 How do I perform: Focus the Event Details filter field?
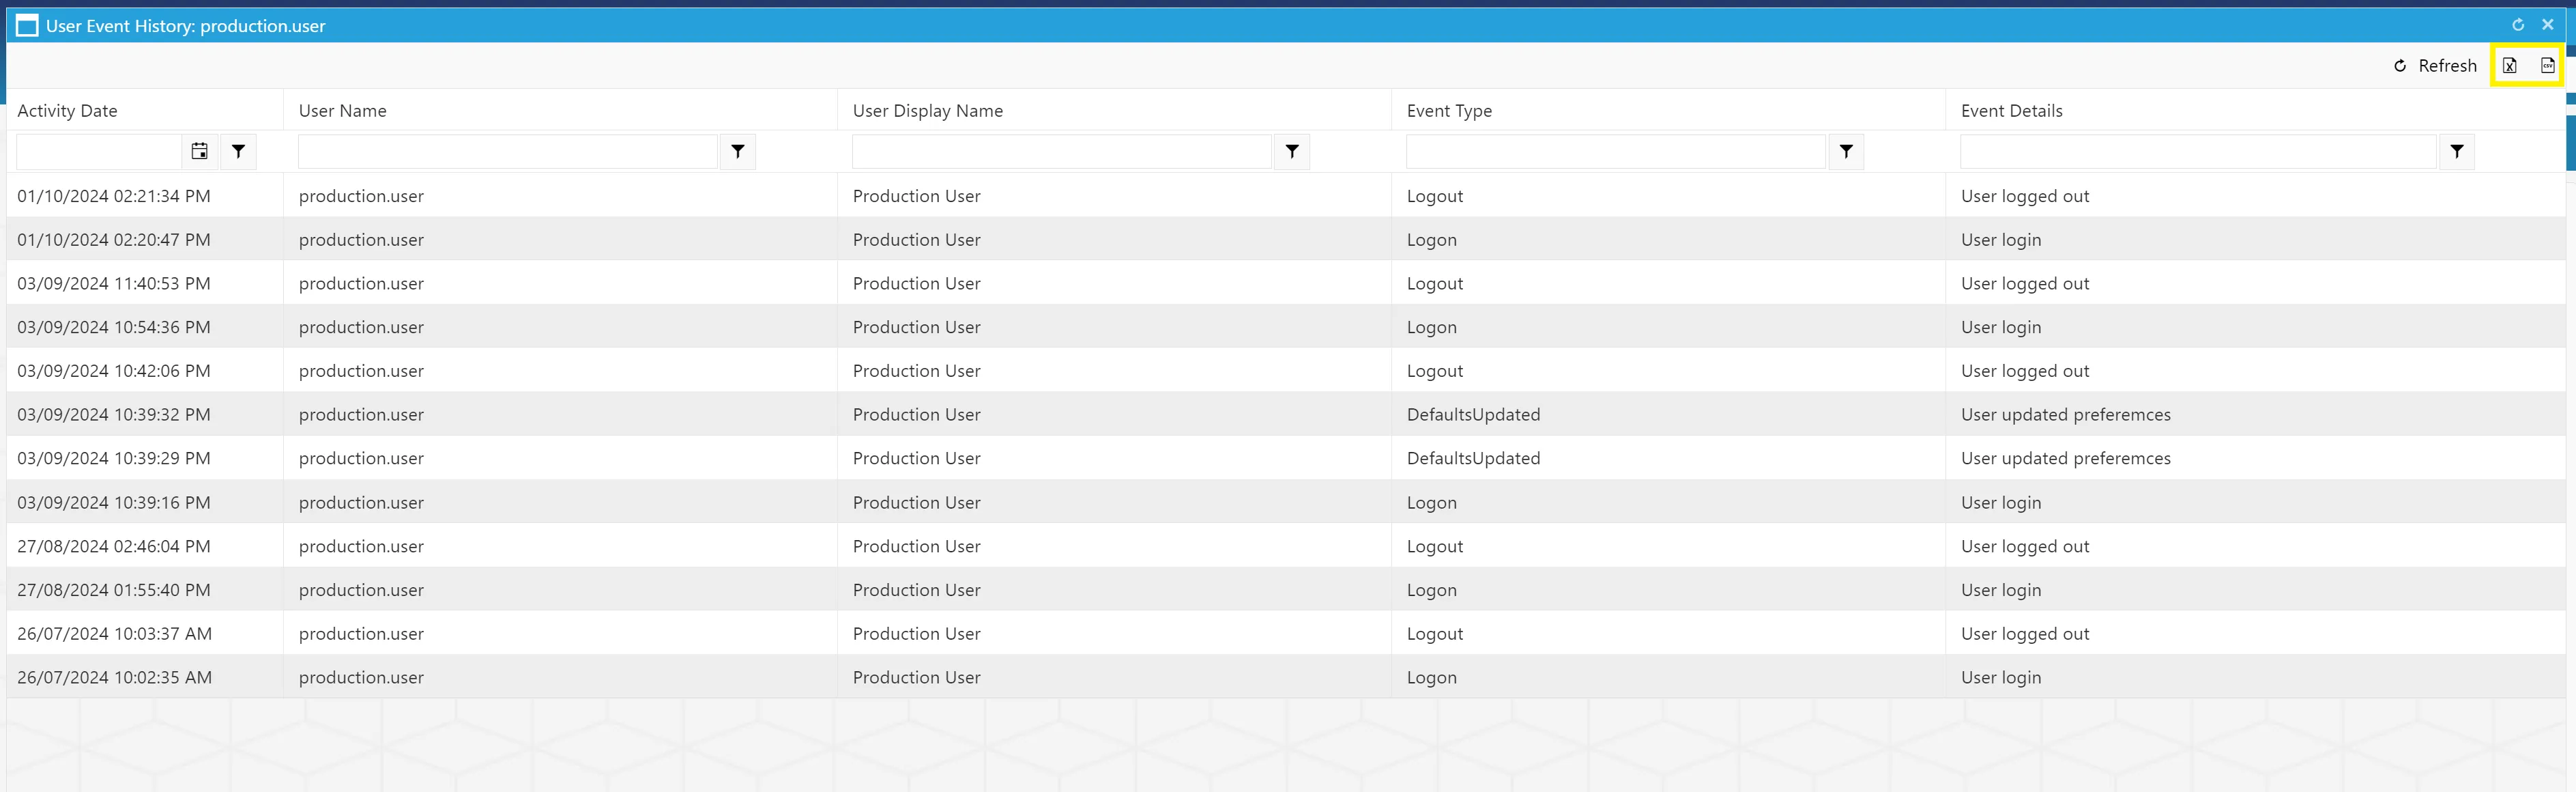(x=2198, y=151)
